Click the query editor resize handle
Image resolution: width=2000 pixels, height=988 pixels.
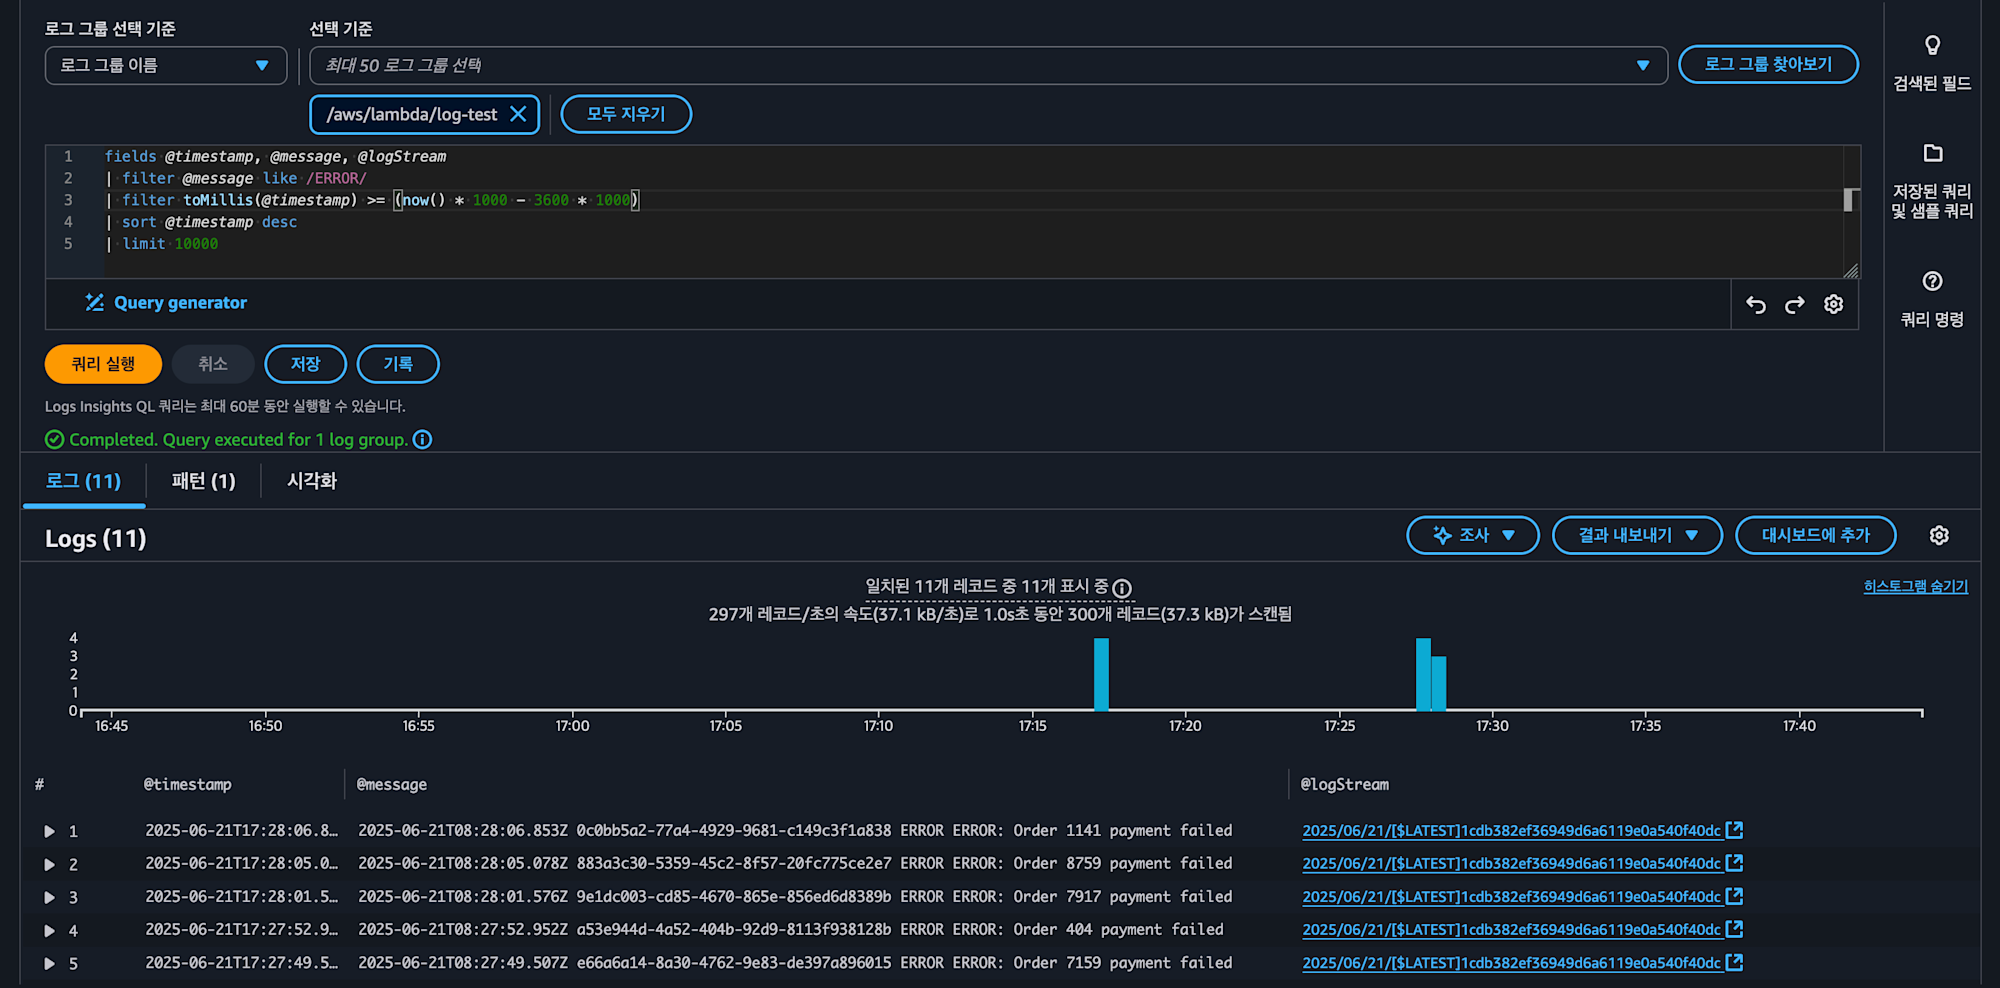pos(1851,271)
